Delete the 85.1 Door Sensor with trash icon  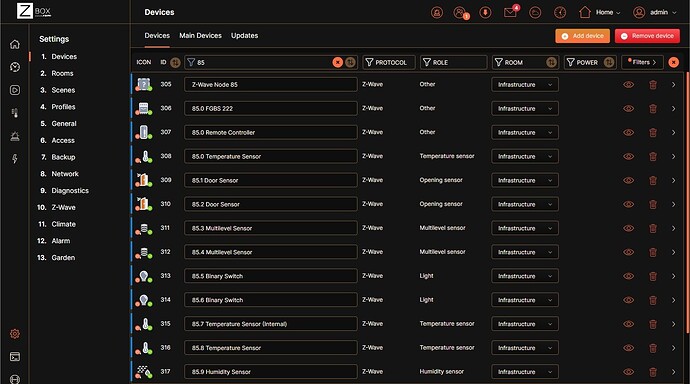pyautogui.click(x=653, y=180)
